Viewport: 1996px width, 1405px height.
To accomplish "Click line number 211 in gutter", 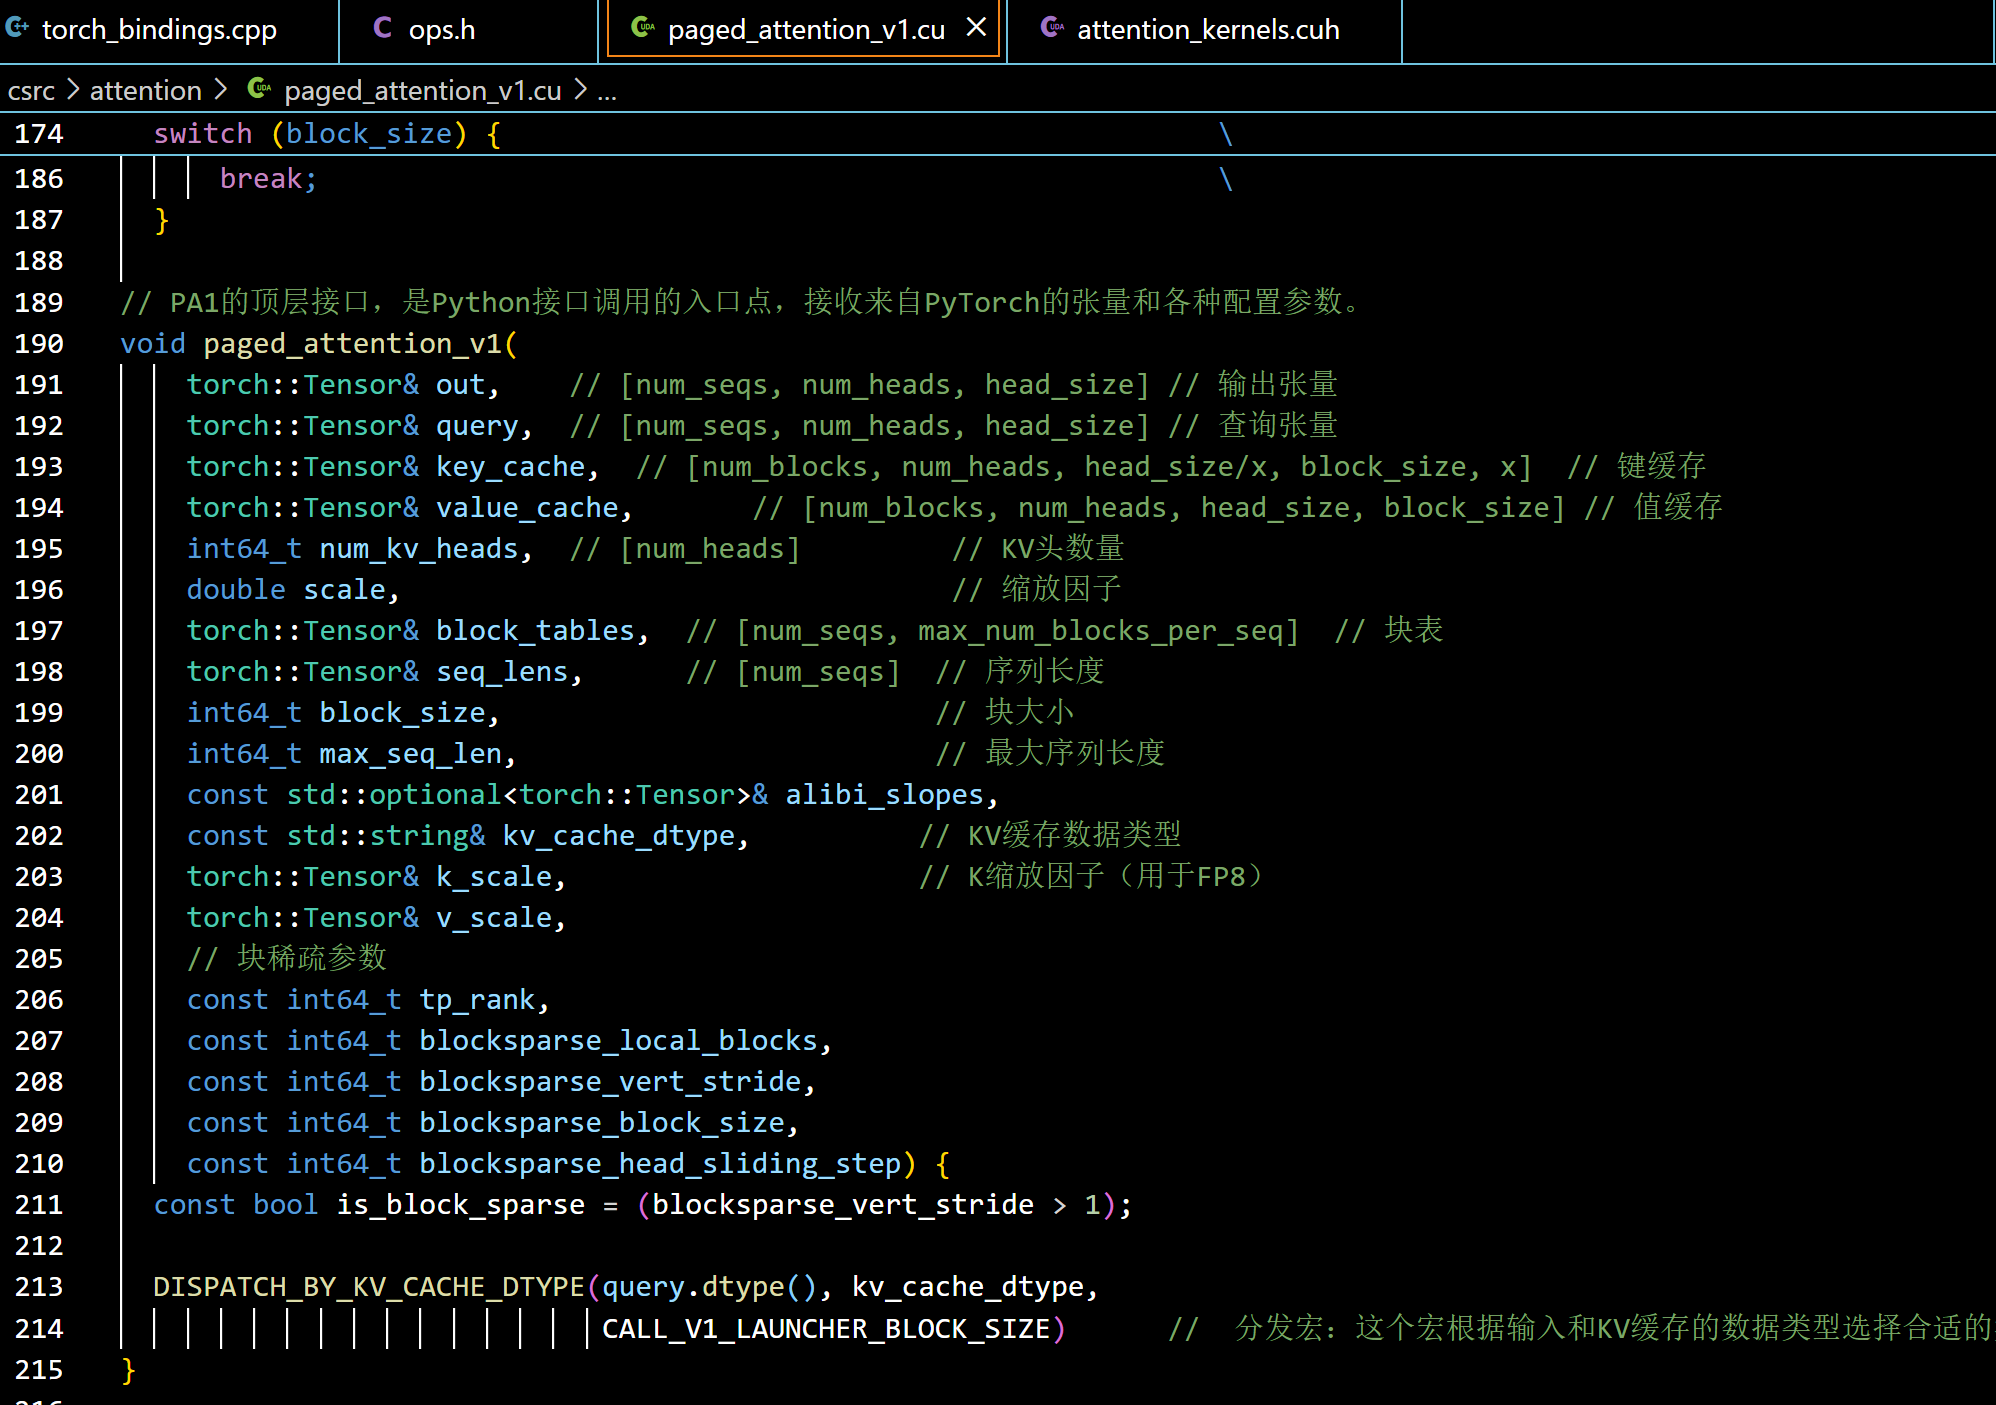I will tap(39, 1205).
